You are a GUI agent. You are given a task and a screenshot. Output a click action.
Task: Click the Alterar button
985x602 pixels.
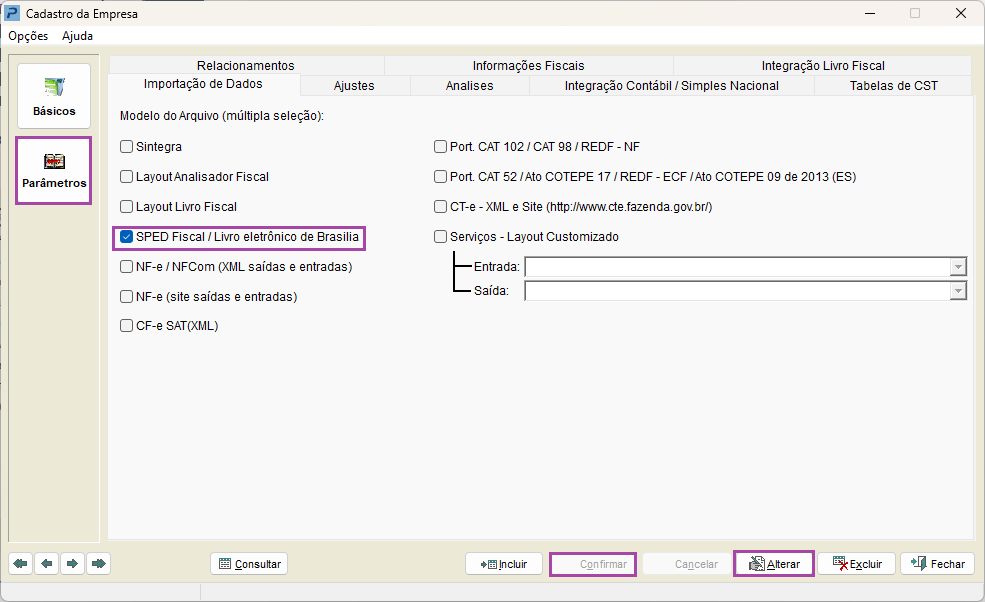click(x=773, y=564)
